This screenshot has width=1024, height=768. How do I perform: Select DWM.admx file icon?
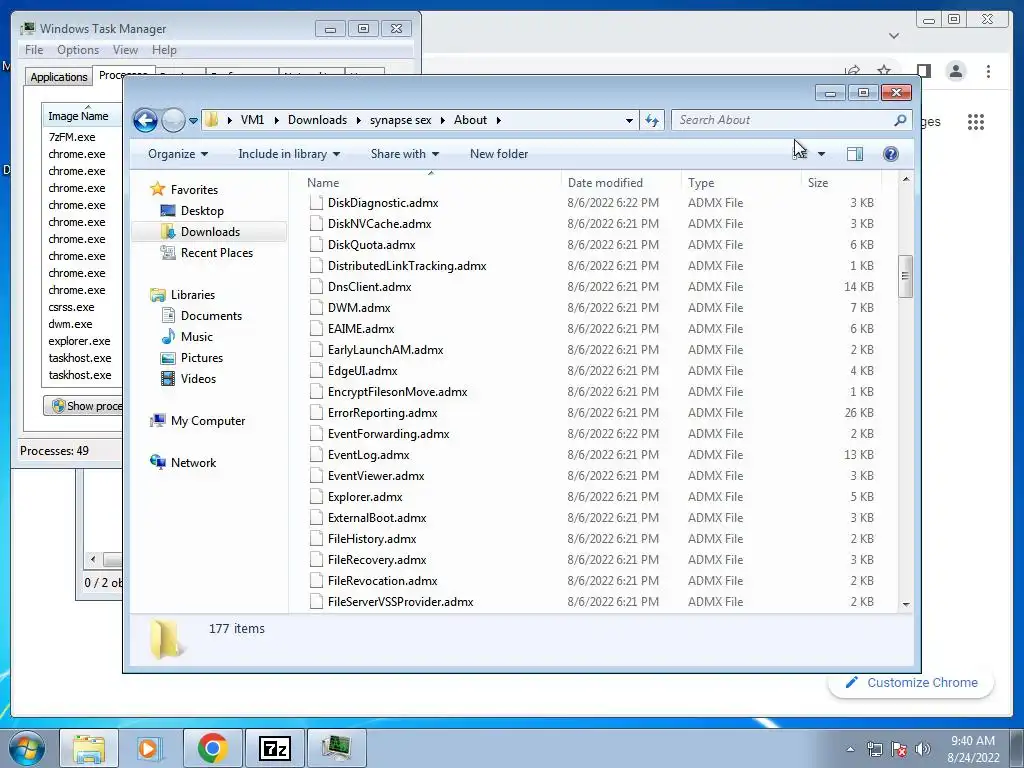pos(316,308)
